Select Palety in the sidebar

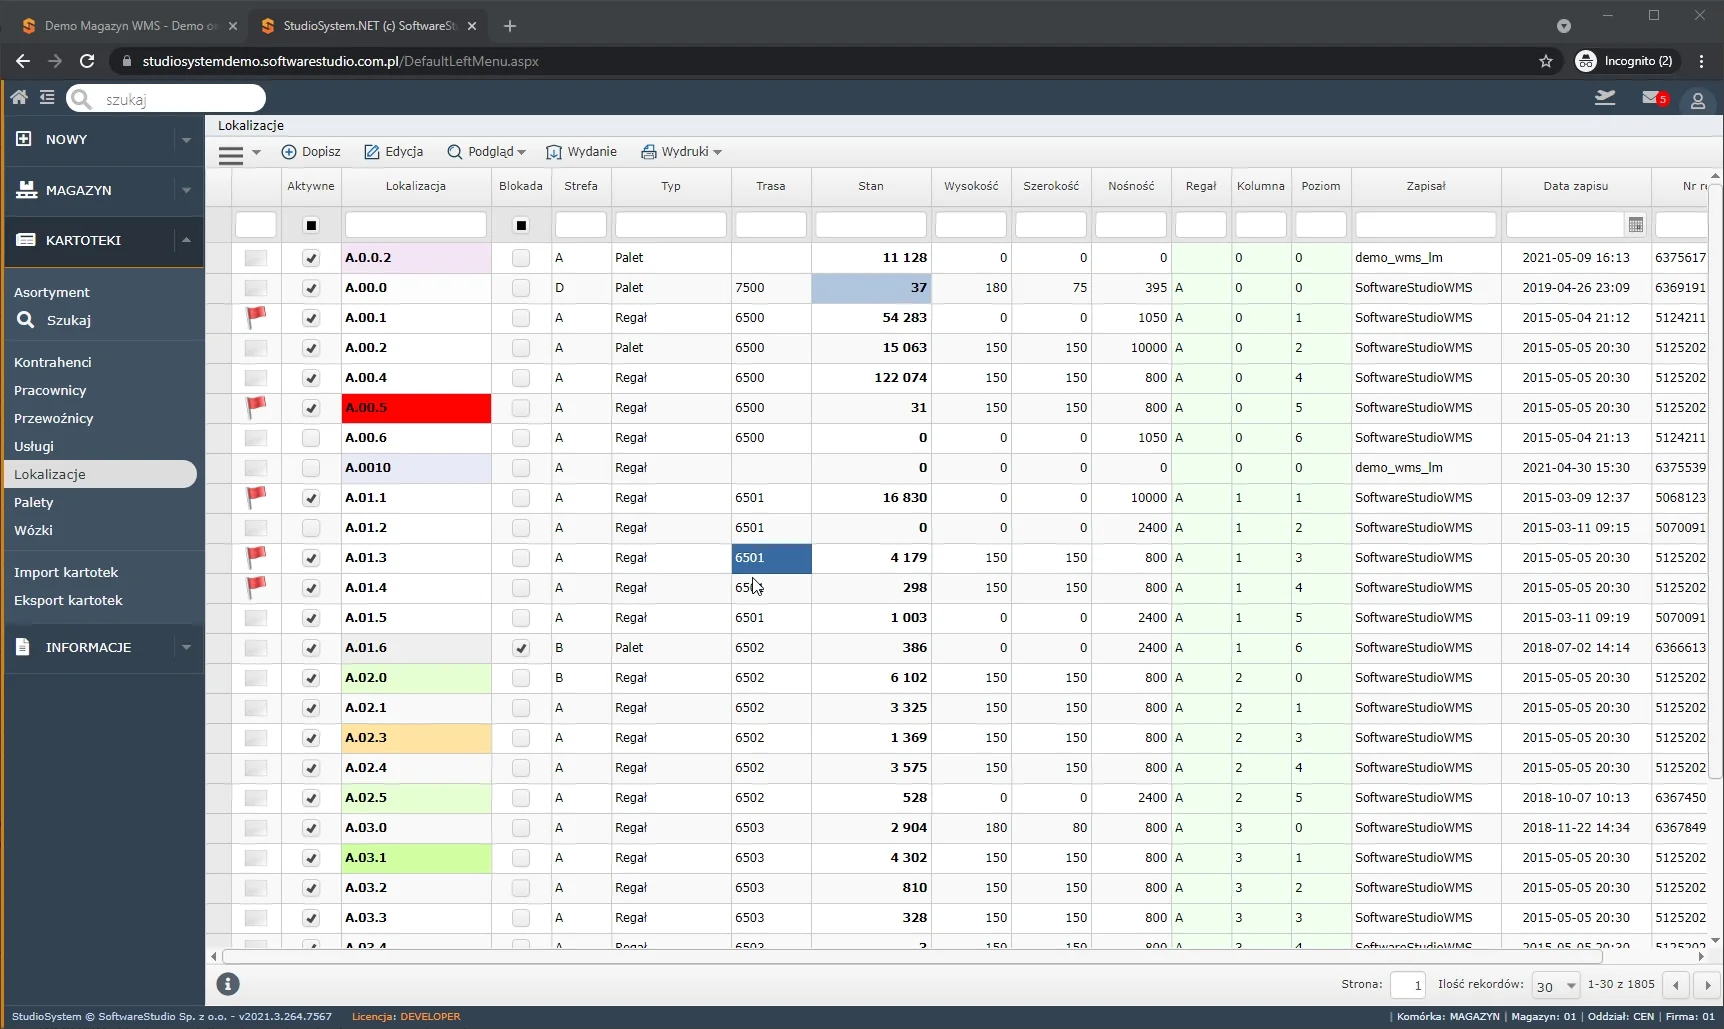pyautogui.click(x=34, y=502)
